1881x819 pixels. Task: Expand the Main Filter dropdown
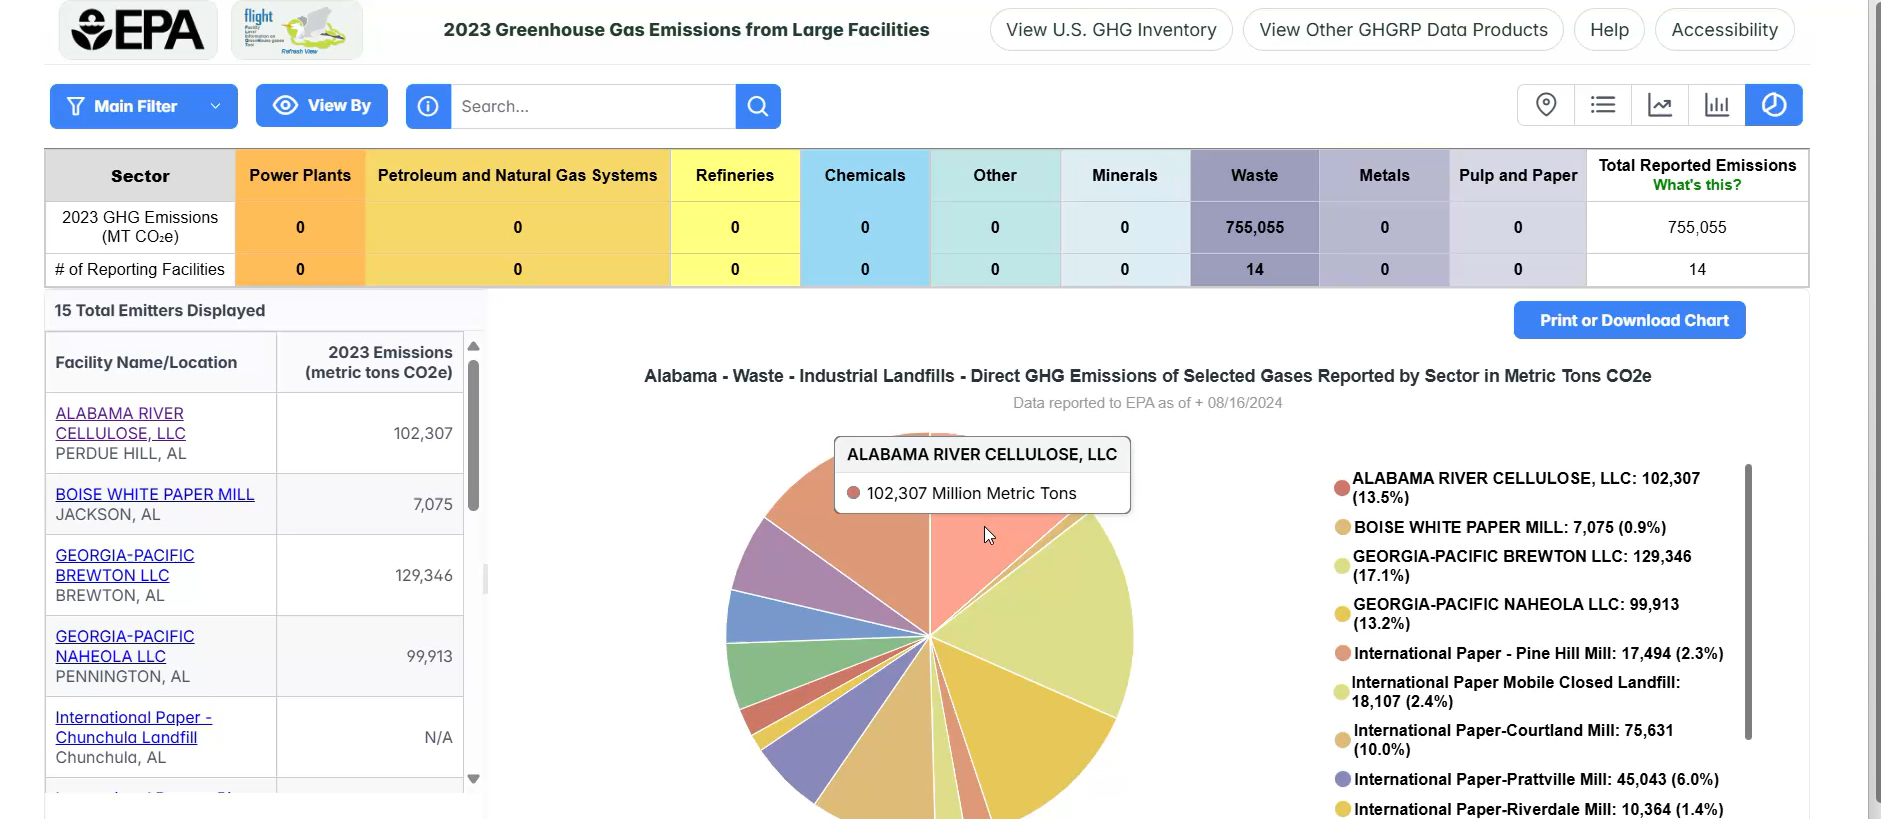pyautogui.click(x=144, y=106)
